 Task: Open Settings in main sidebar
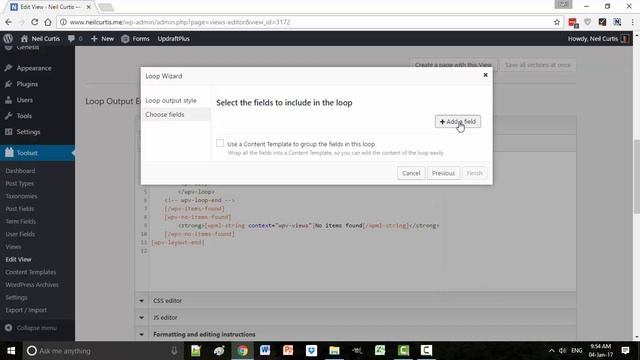28,132
